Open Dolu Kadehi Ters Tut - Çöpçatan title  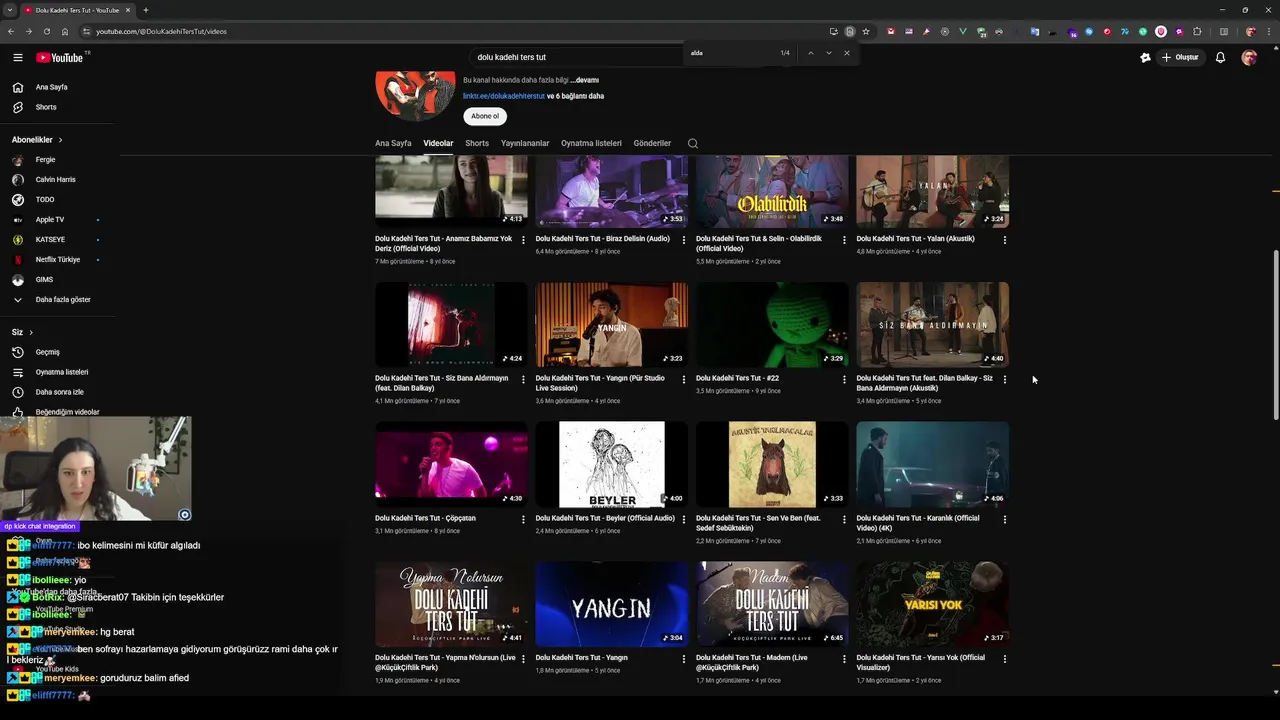tap(425, 518)
